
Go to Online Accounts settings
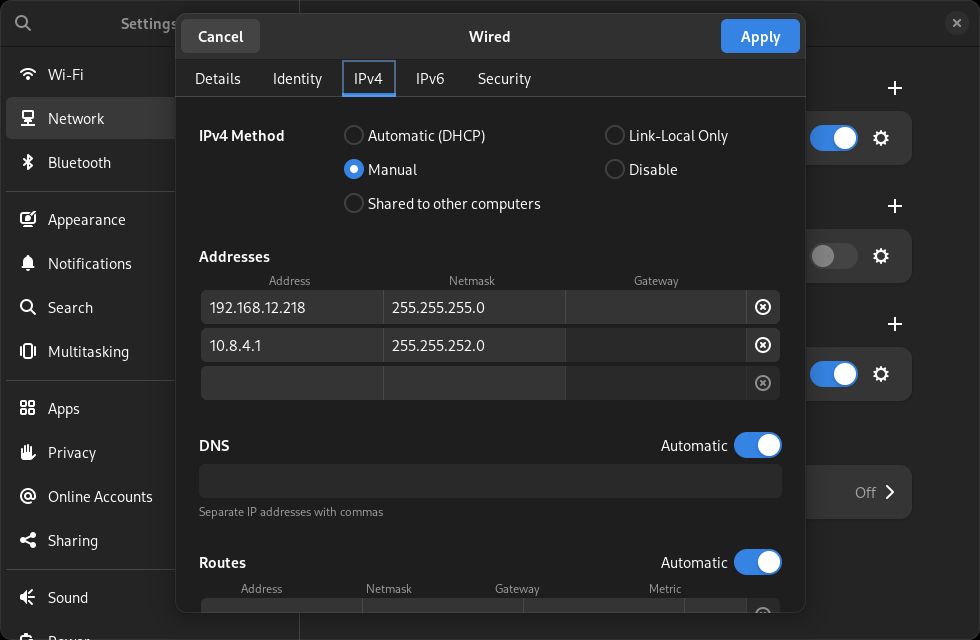click(x=100, y=497)
